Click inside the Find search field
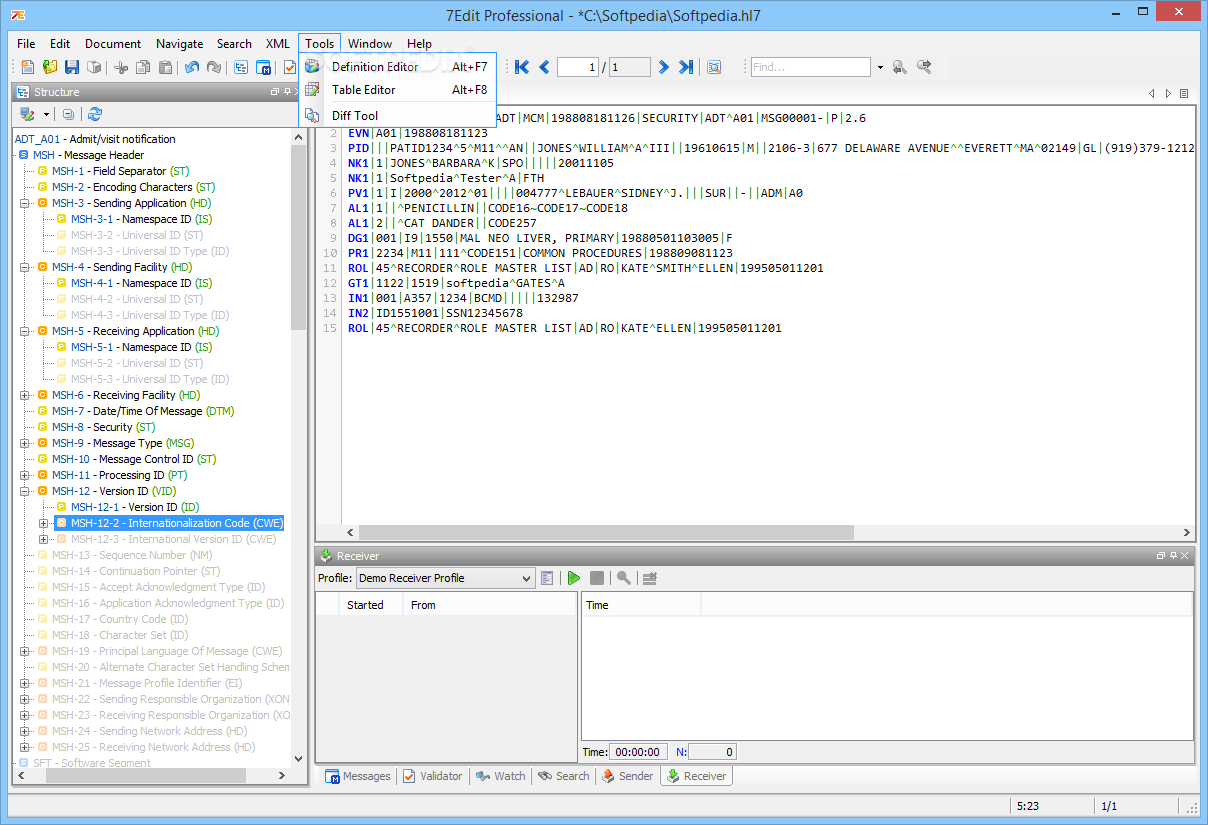Screen dimensions: 1208x825 click(810, 67)
